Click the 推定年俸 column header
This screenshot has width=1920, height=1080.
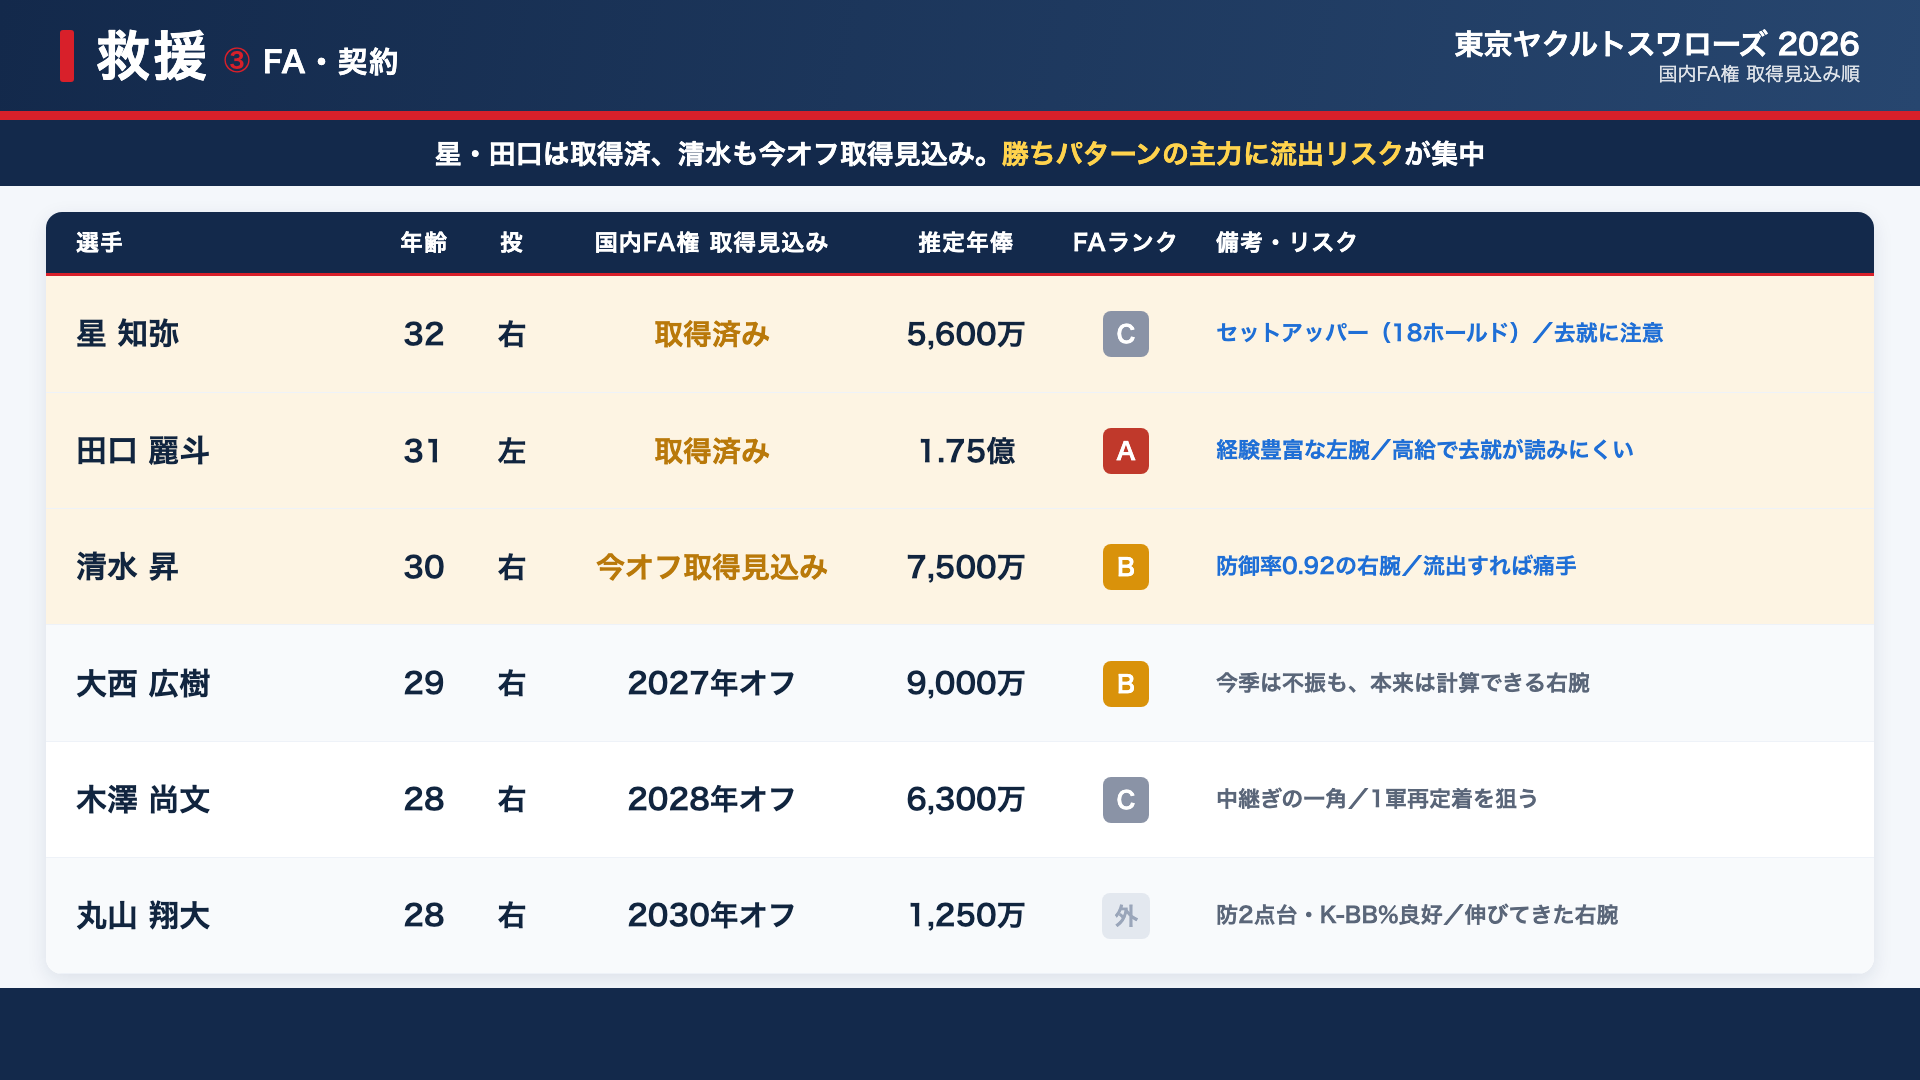[x=966, y=243]
